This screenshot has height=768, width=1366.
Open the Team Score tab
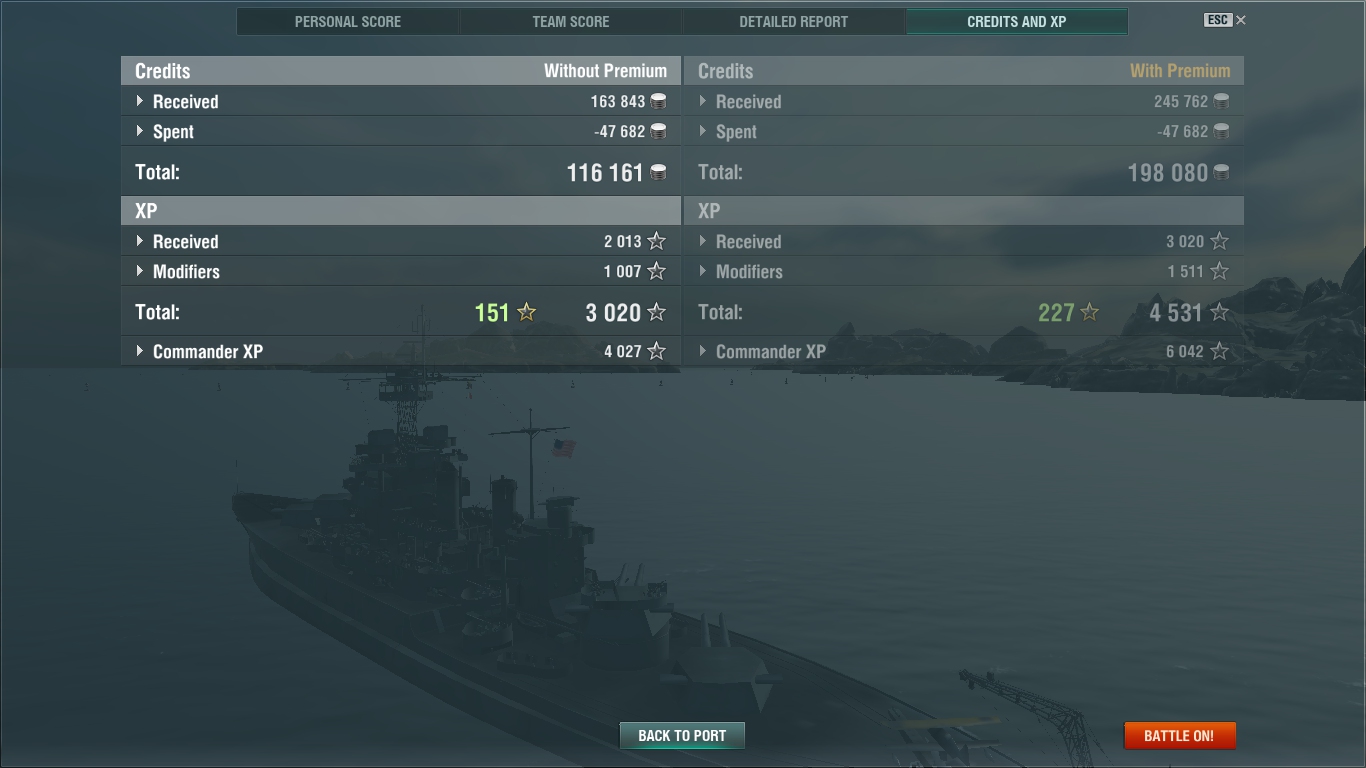pos(571,21)
